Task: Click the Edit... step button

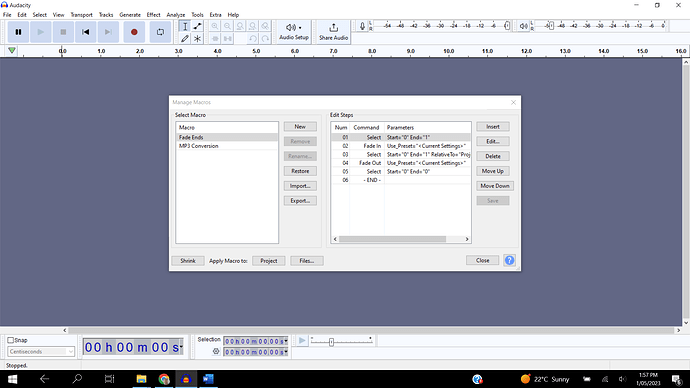Action: pos(493,141)
